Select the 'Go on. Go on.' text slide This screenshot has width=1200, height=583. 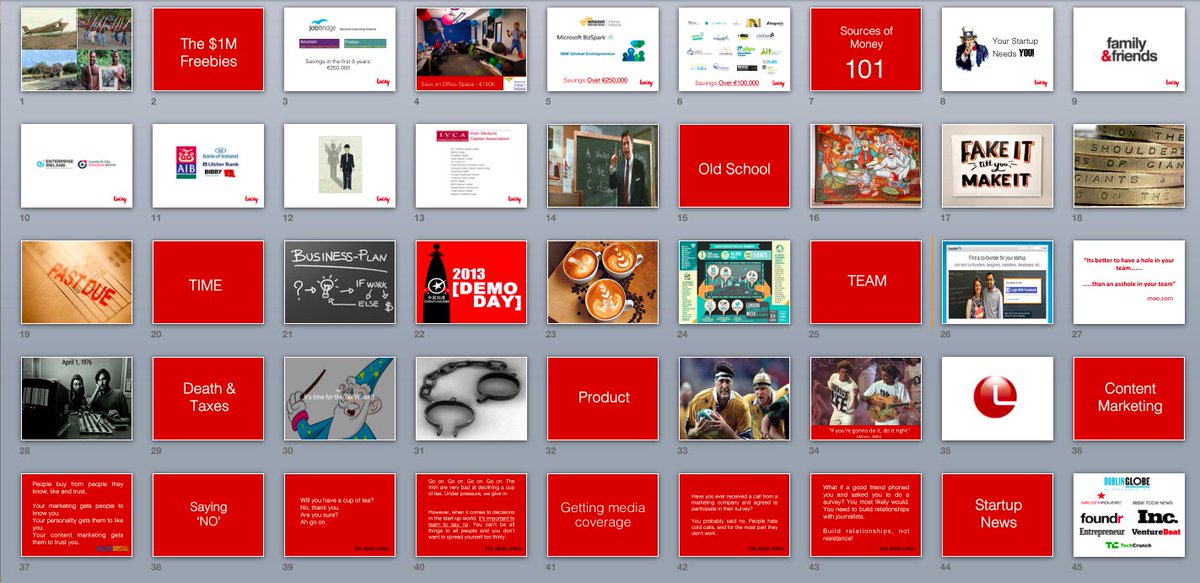click(471, 515)
